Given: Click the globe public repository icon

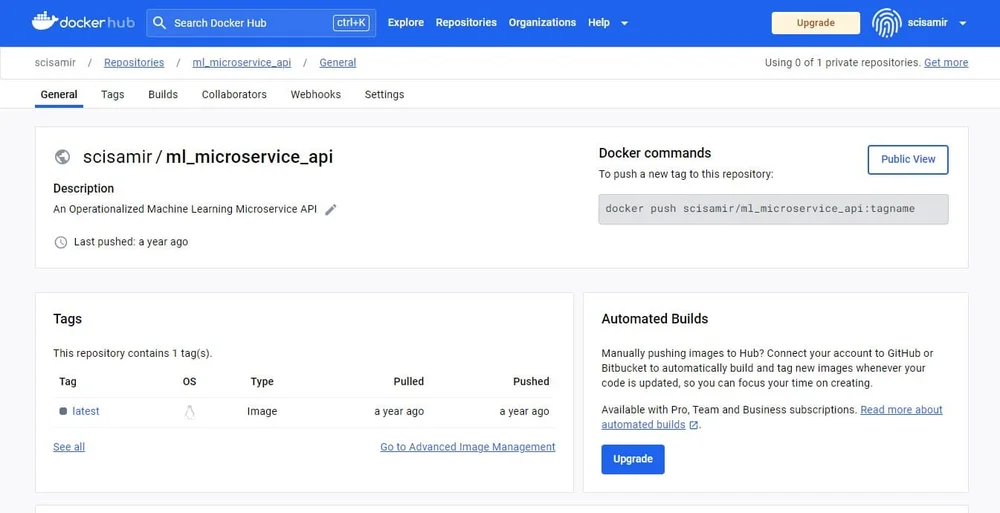Looking at the screenshot, I should coord(62,157).
